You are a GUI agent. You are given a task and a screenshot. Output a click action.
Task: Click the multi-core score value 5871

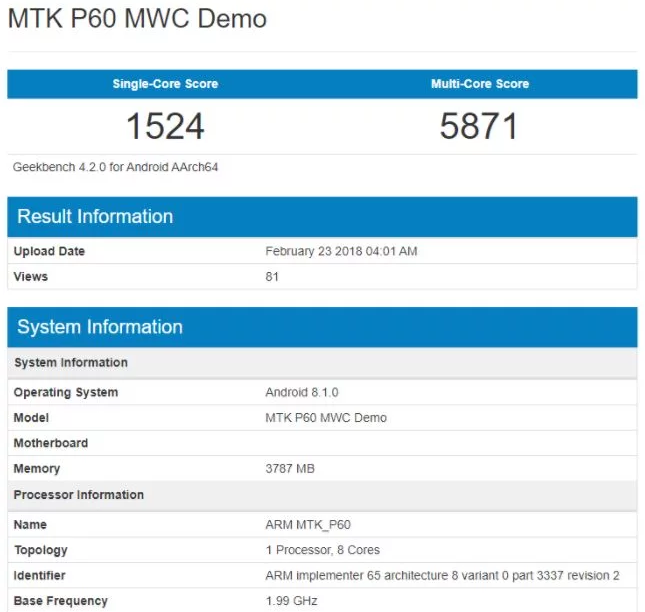(479, 126)
